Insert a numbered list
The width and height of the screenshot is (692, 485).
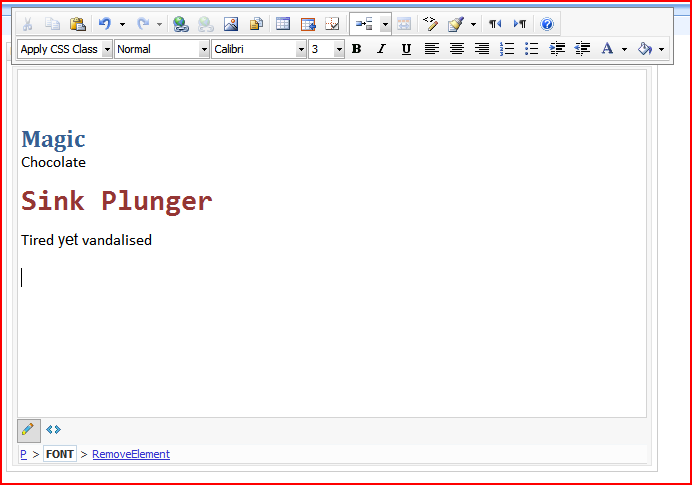[507, 49]
